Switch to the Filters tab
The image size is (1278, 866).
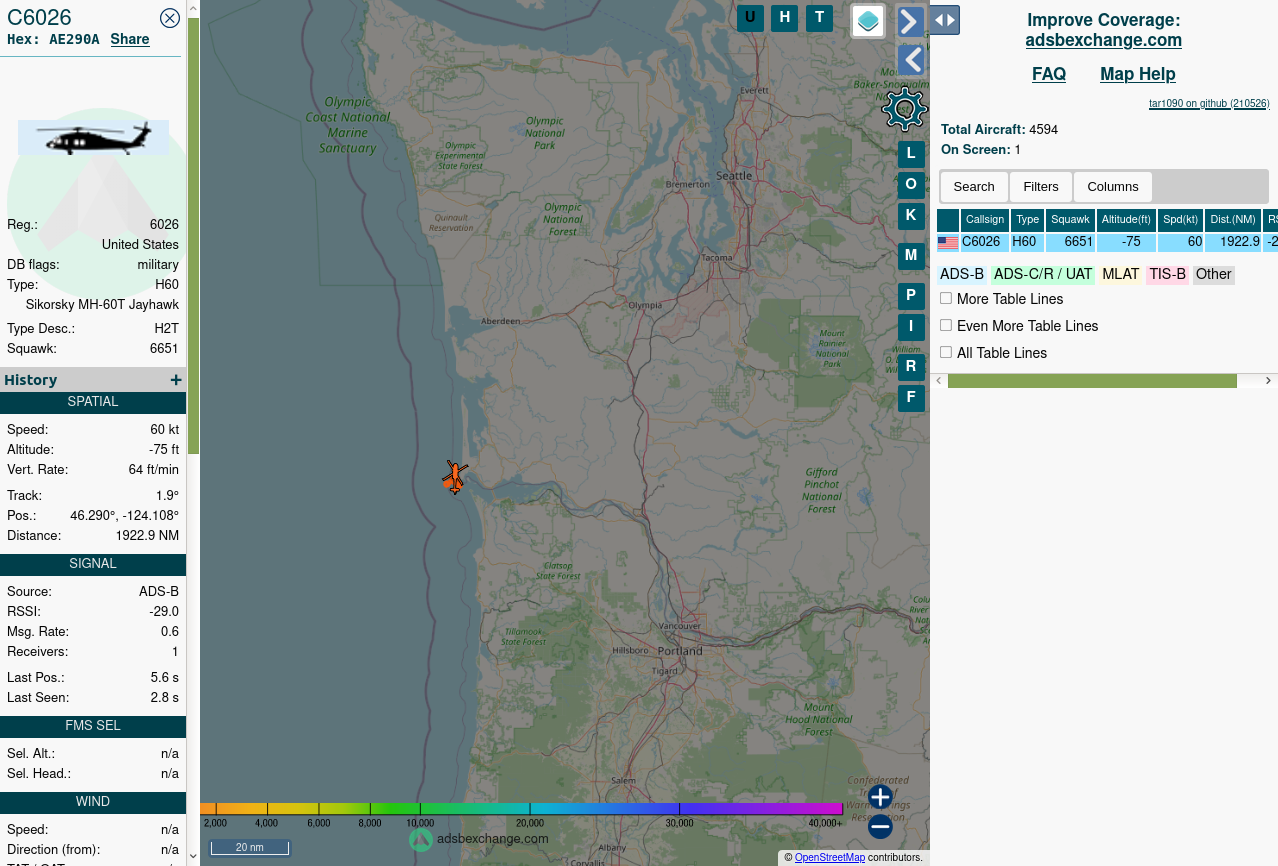pos(1041,187)
